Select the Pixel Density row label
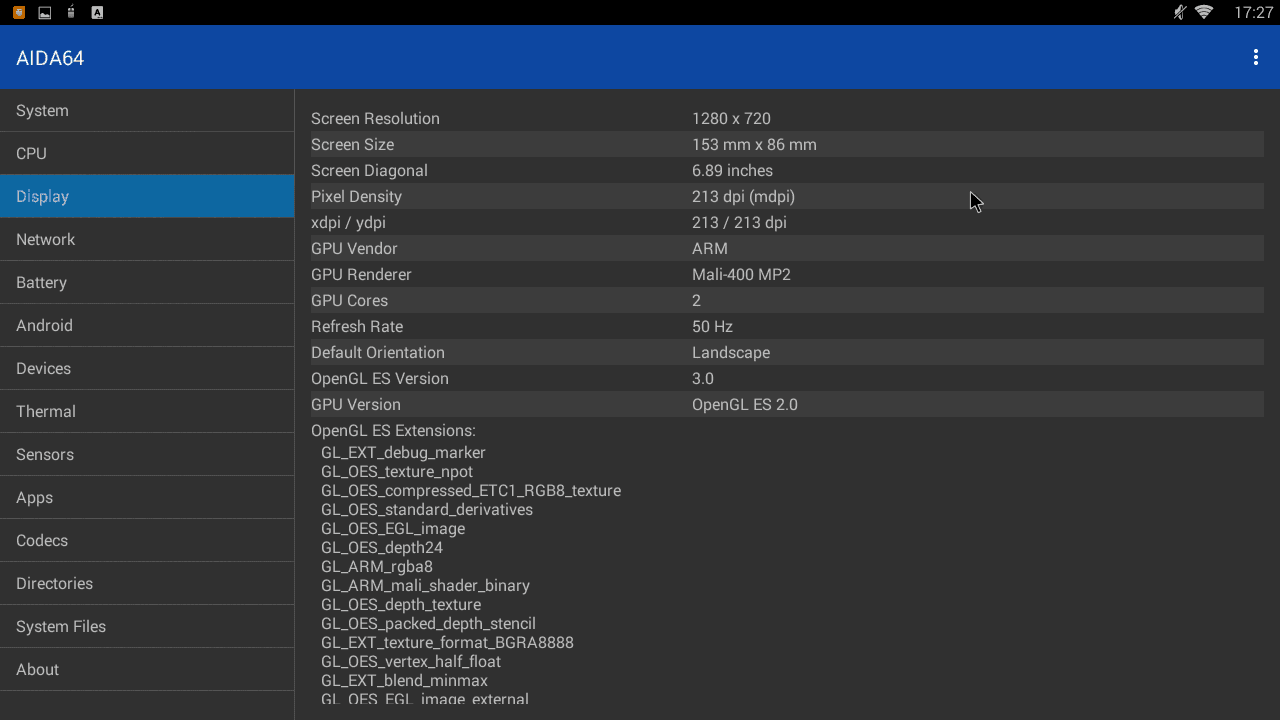1280x720 pixels. (356, 197)
